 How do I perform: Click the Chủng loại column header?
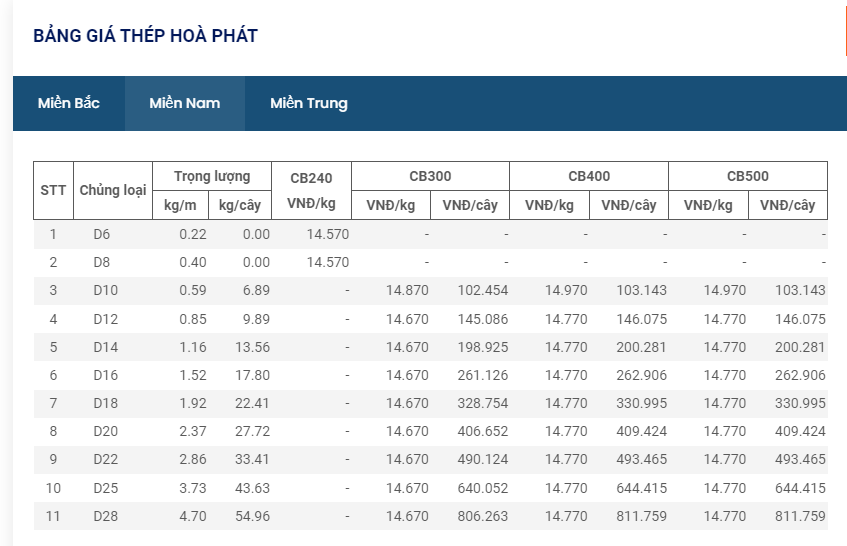(113, 190)
